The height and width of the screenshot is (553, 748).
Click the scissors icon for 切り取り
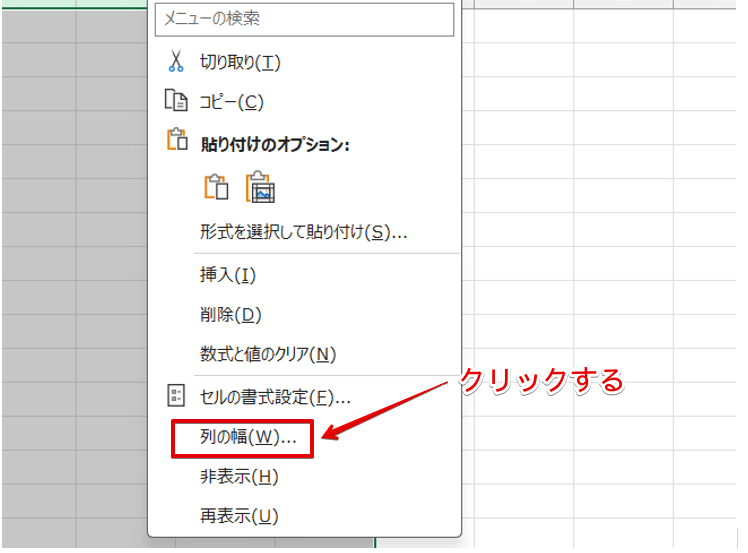(x=176, y=62)
